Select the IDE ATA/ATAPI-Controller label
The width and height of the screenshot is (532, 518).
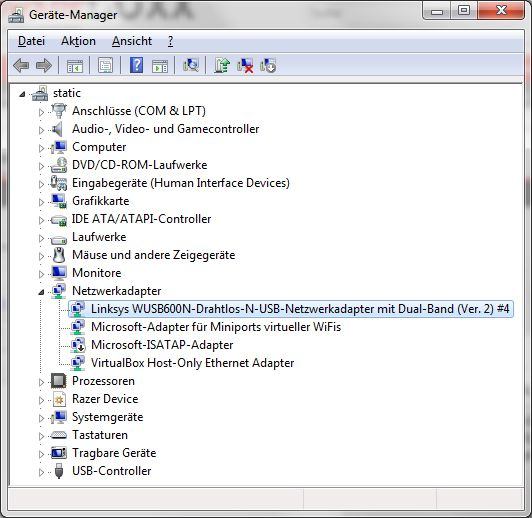[141, 219]
